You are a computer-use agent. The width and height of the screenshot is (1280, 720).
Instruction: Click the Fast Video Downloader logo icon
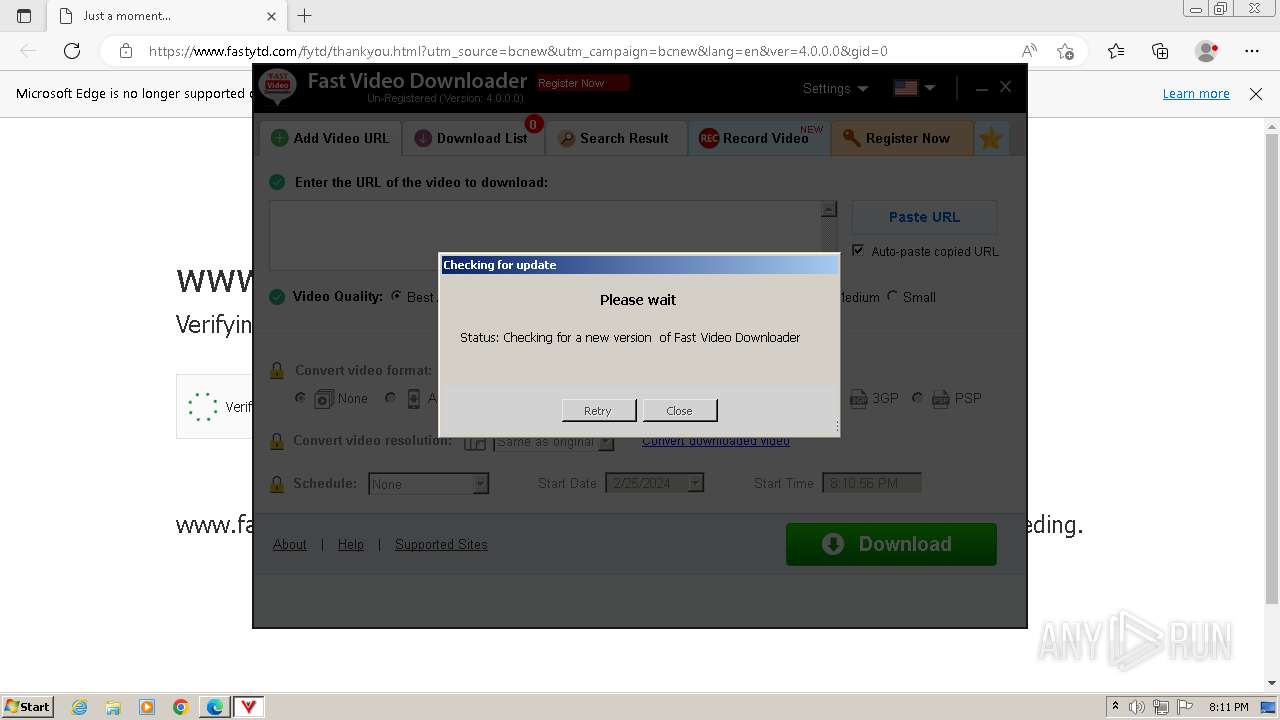278,88
